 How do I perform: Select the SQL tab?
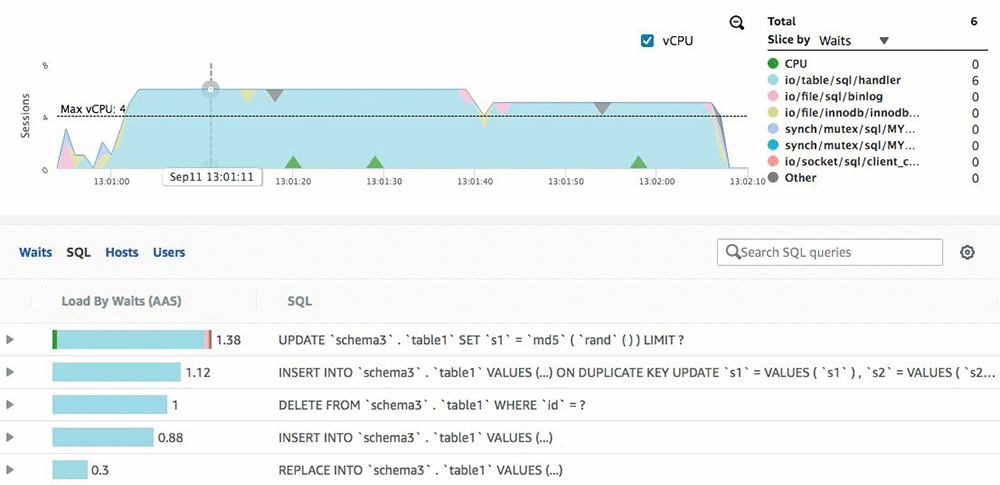[78, 253]
